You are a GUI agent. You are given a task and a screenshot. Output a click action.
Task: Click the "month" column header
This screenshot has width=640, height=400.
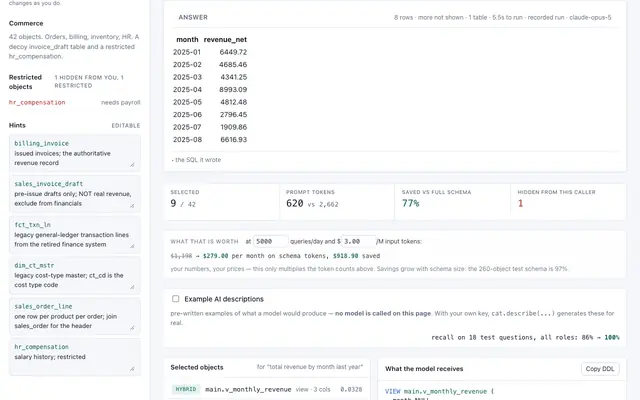(187, 40)
